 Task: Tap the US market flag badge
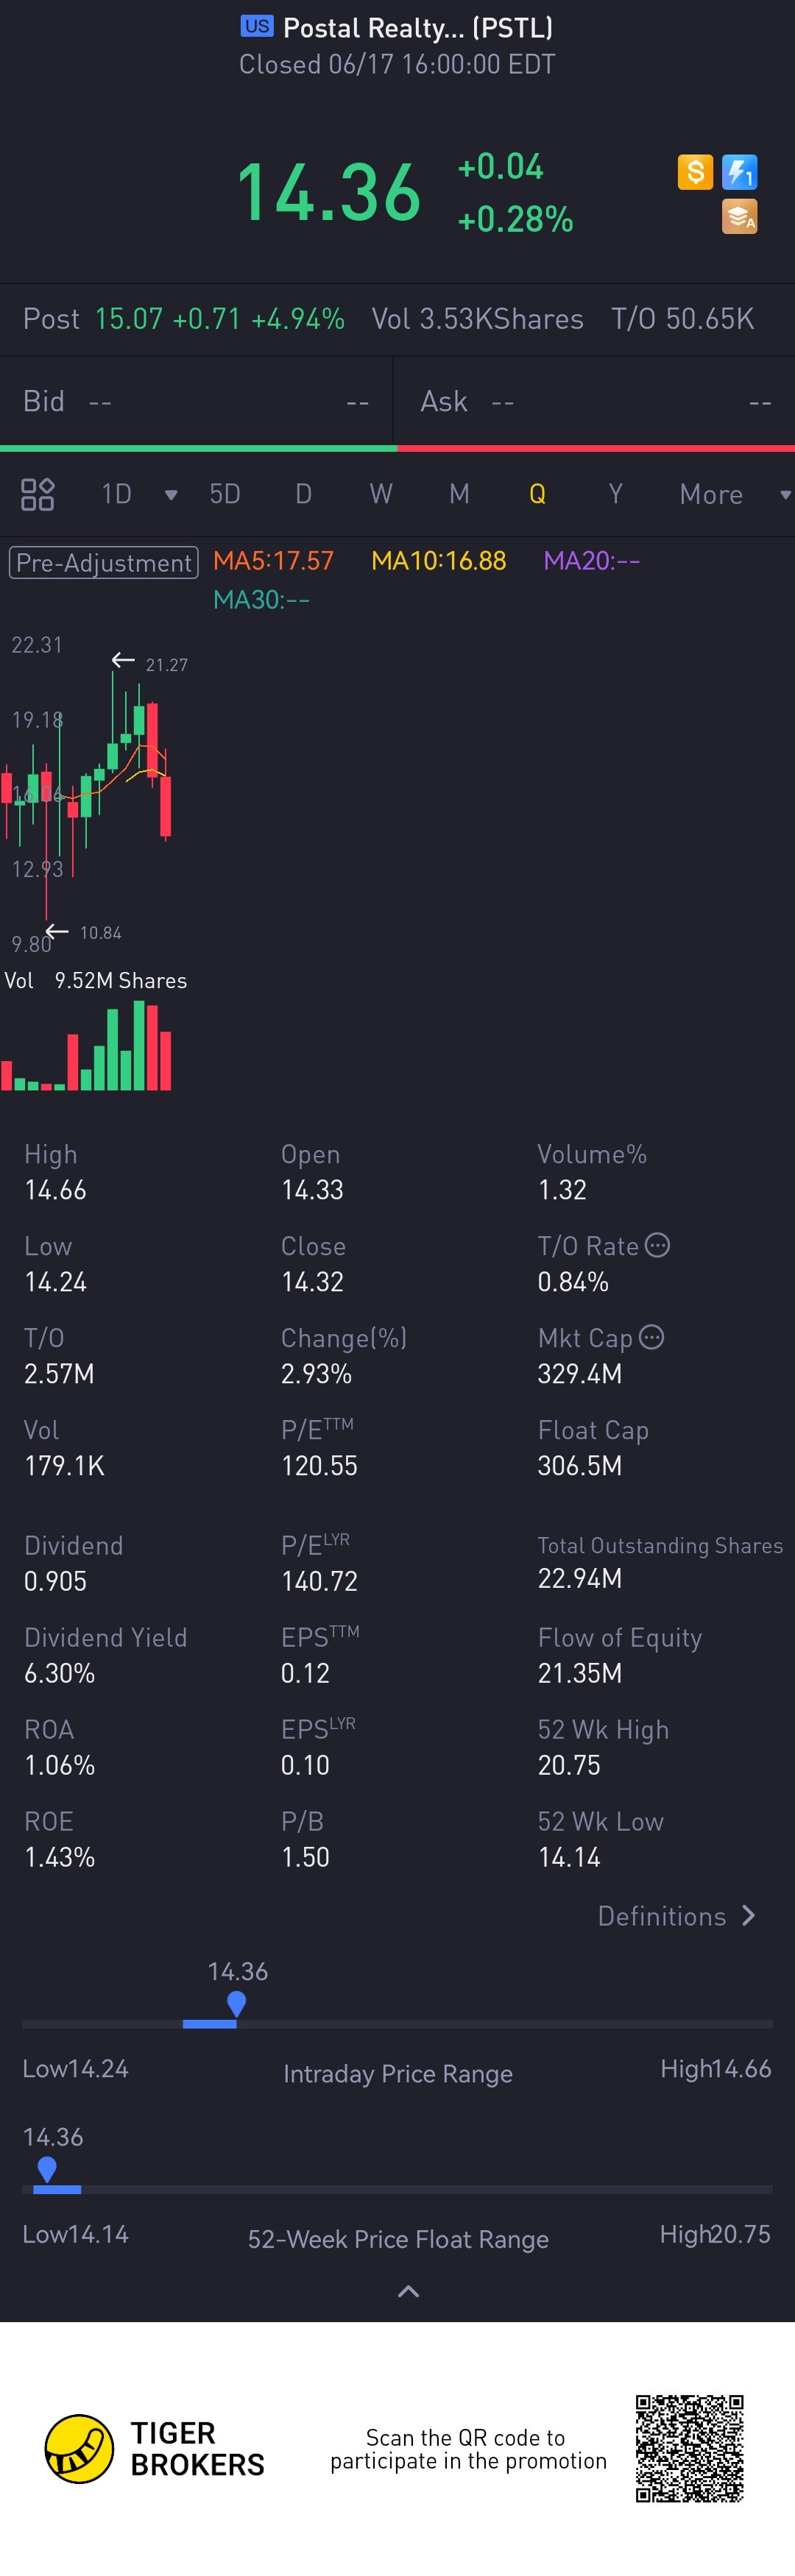[257, 26]
